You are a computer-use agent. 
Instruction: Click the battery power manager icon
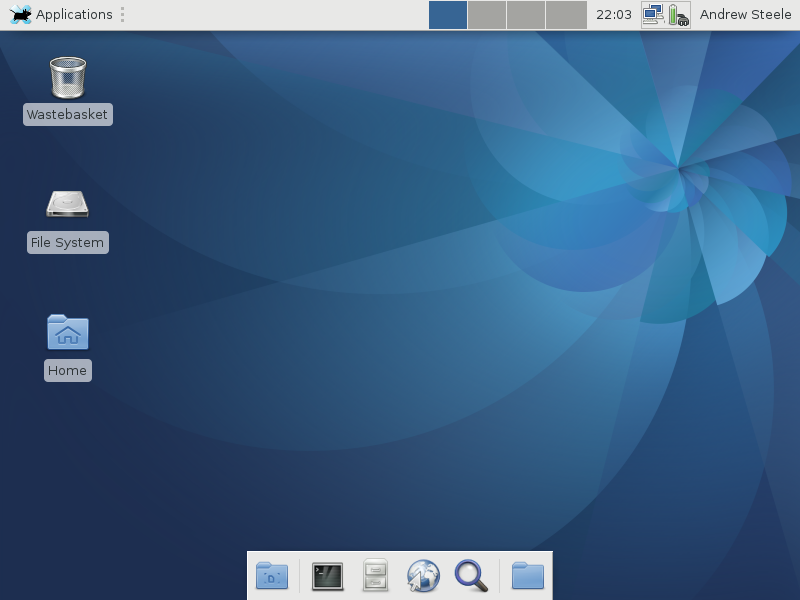point(678,15)
